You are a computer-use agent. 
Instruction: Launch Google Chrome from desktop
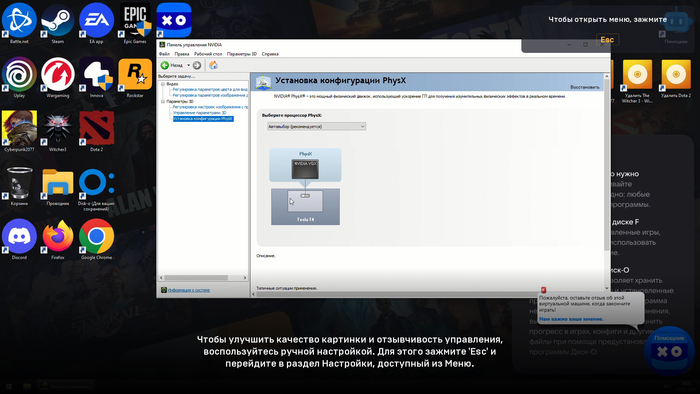coord(96,239)
